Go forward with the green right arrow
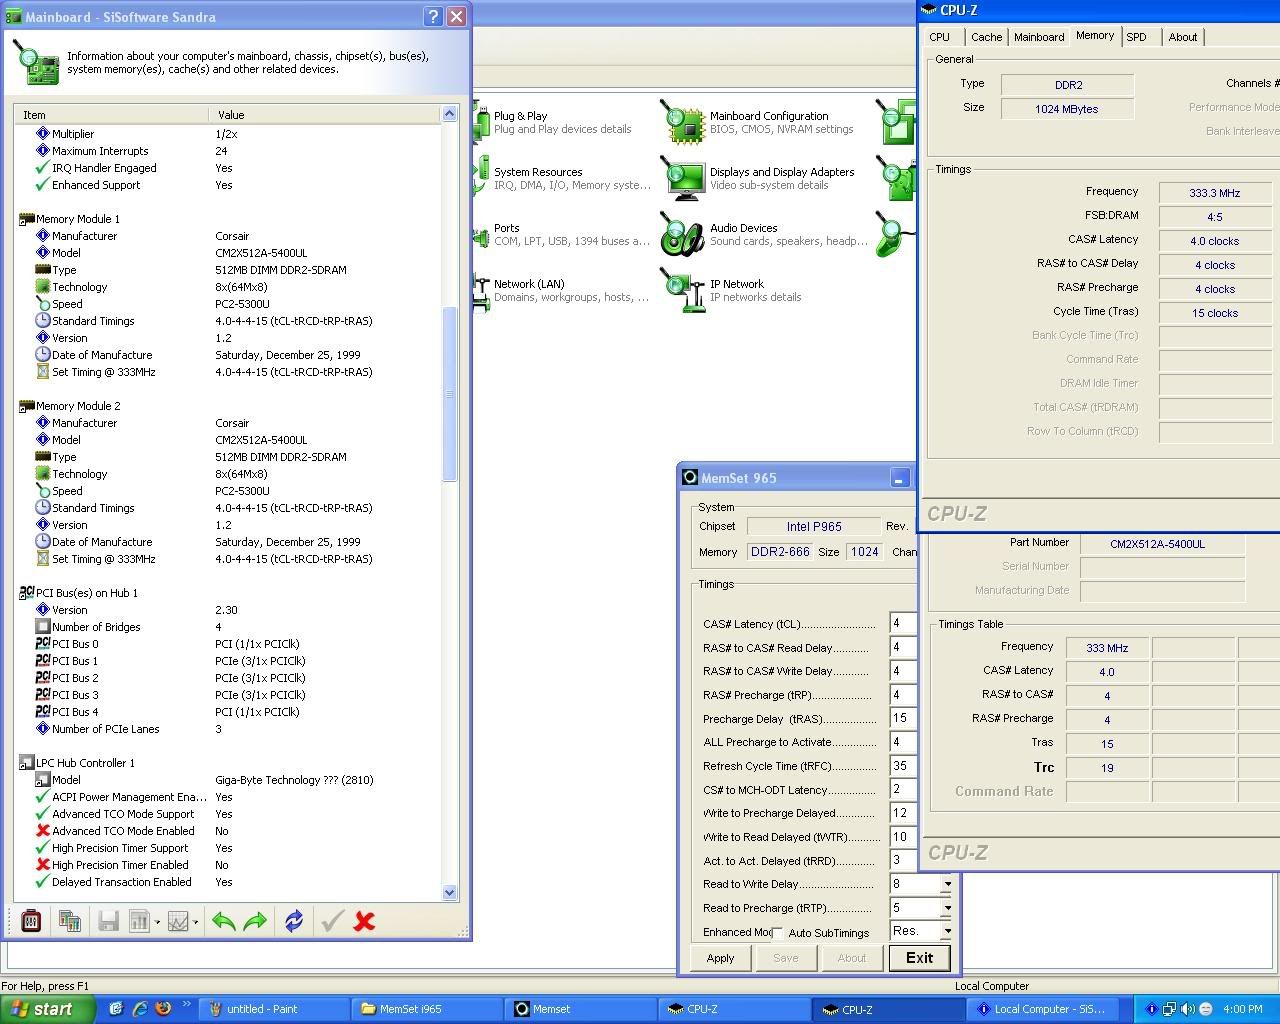 point(255,921)
